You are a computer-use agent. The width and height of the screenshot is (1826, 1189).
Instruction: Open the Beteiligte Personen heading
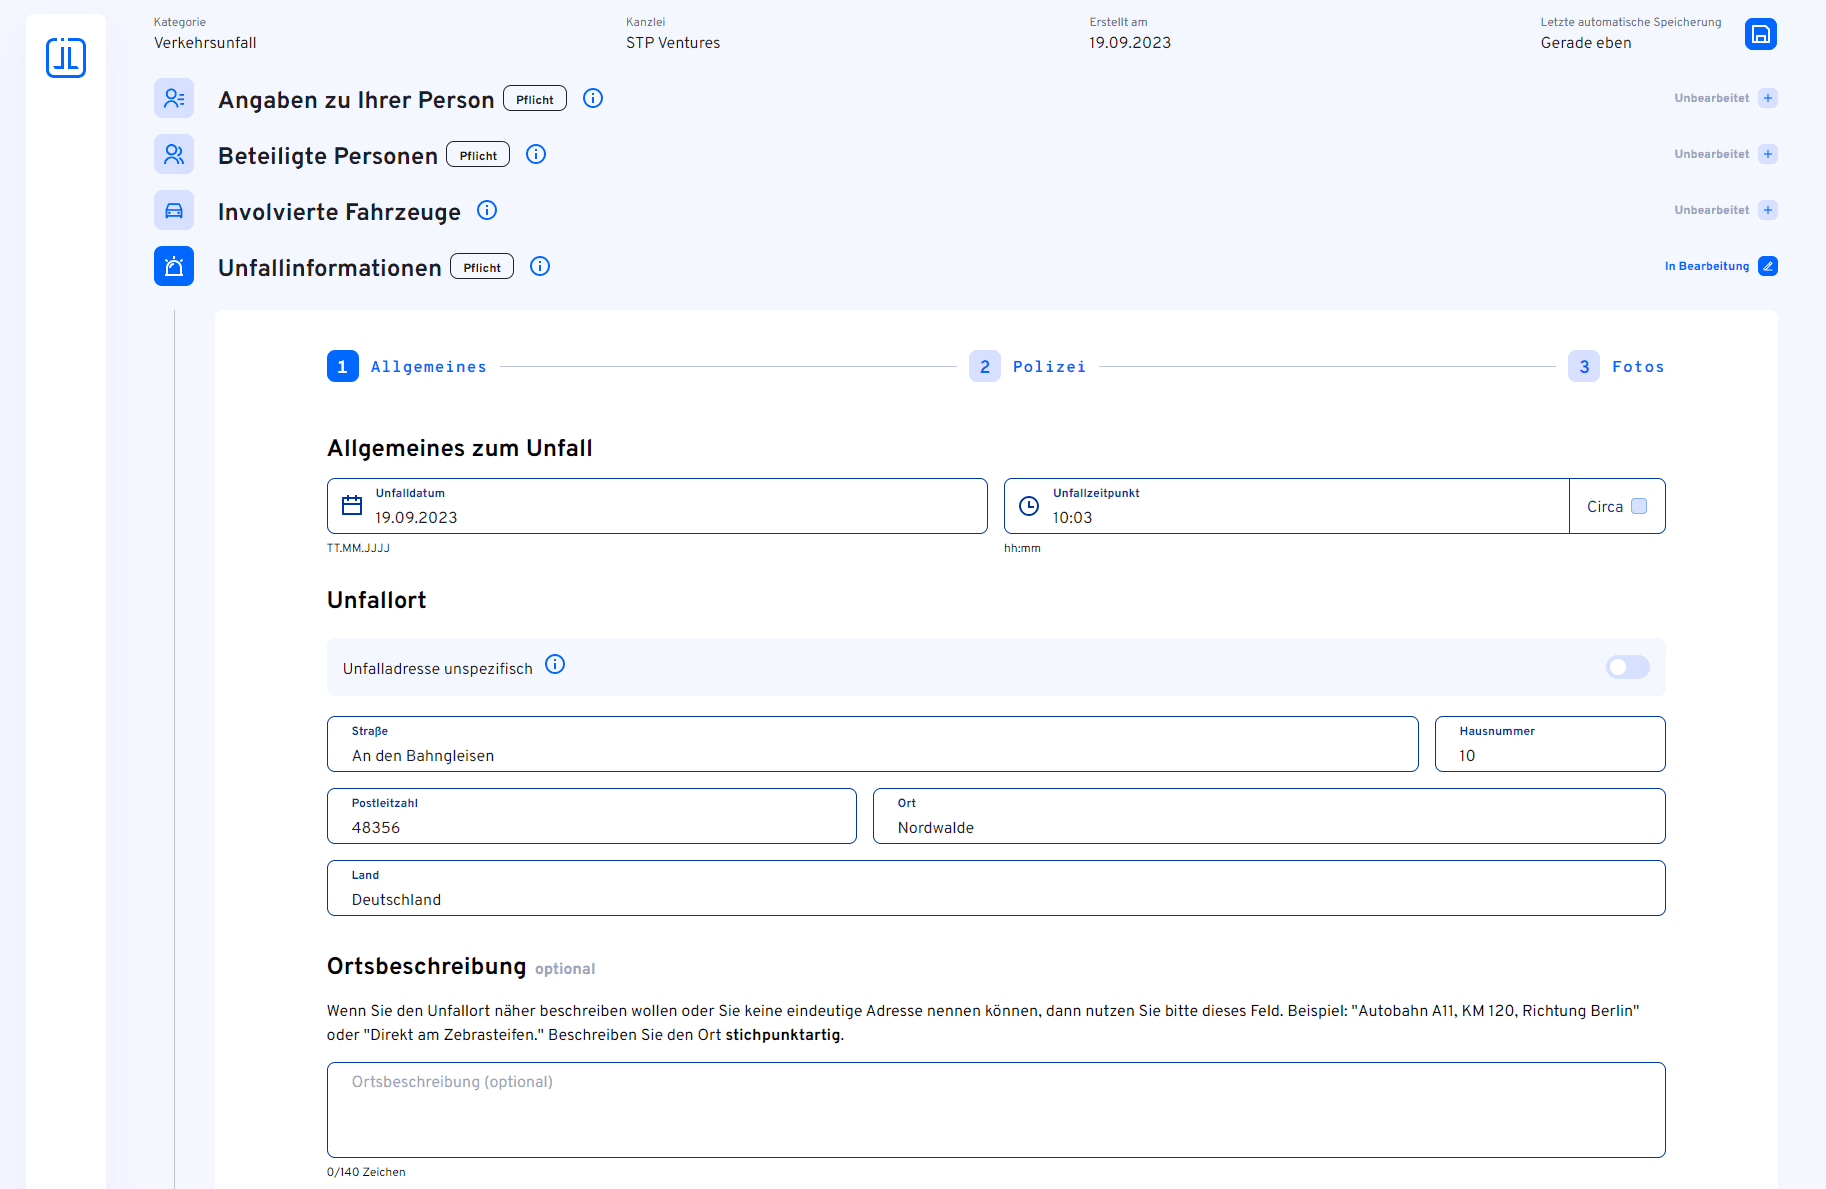point(328,155)
